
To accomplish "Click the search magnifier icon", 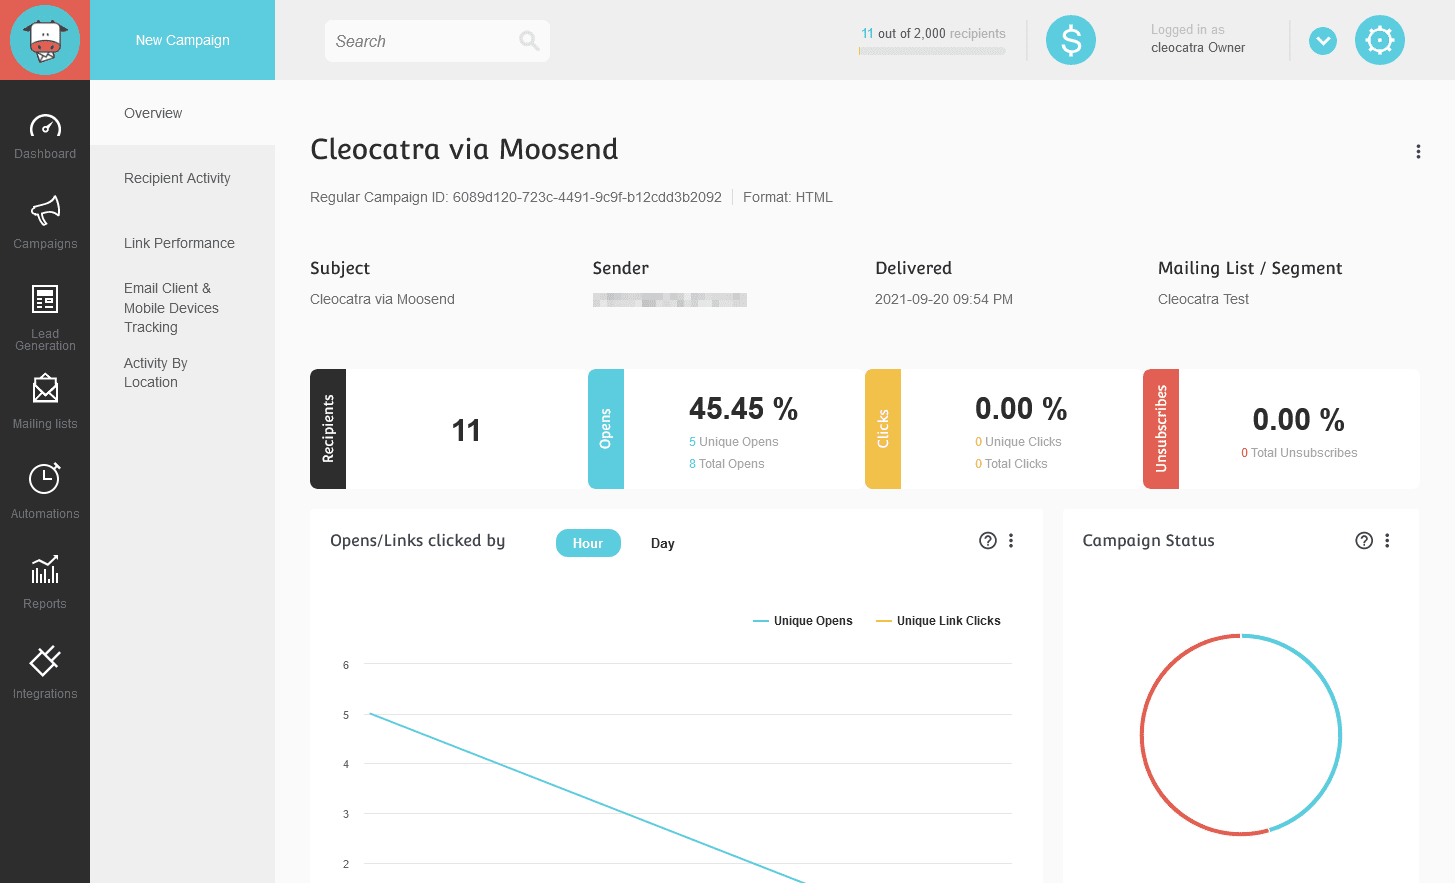I will [x=529, y=41].
